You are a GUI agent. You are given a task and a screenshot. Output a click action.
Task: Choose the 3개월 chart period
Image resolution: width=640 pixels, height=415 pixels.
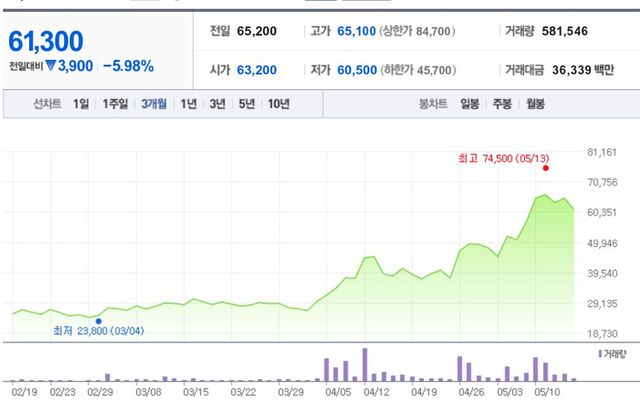(155, 104)
